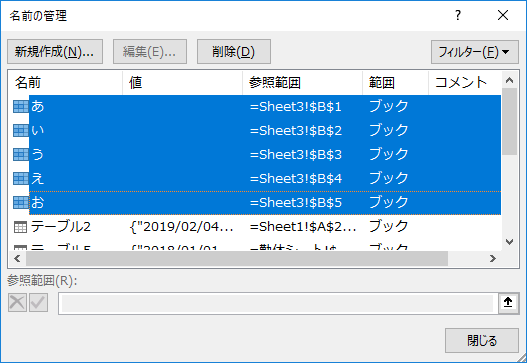Click the cancel X icon for 参照範囲

(17, 302)
